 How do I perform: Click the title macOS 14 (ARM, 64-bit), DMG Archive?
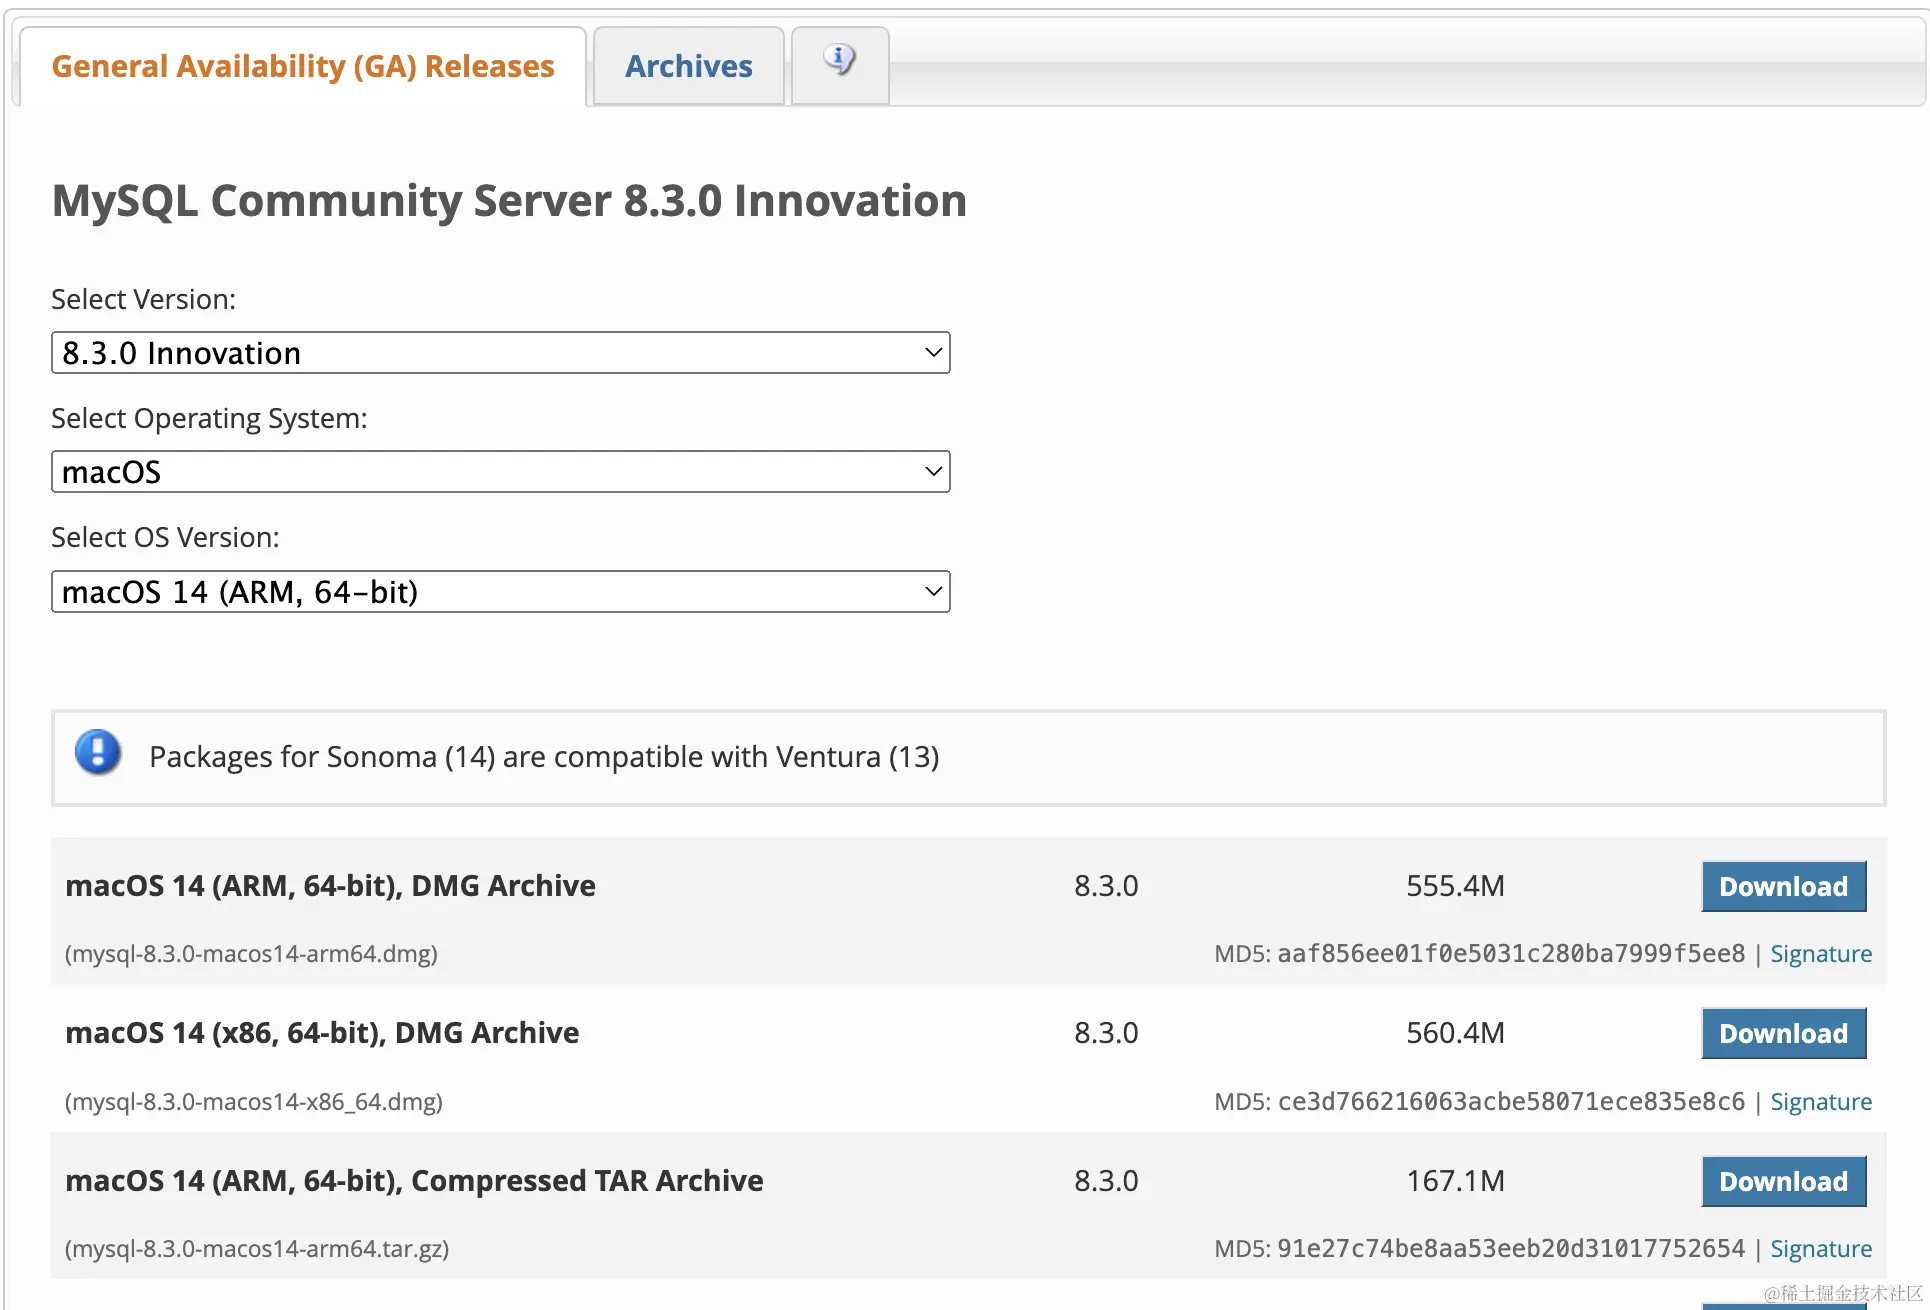point(330,886)
